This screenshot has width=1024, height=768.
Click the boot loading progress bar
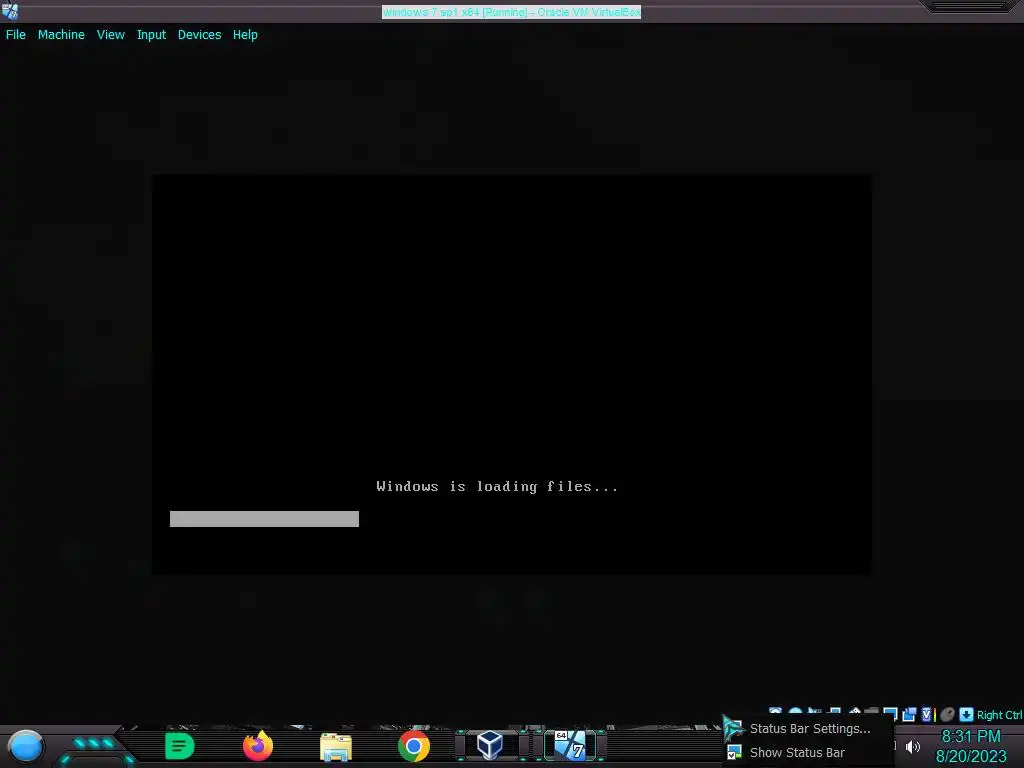[x=264, y=519]
